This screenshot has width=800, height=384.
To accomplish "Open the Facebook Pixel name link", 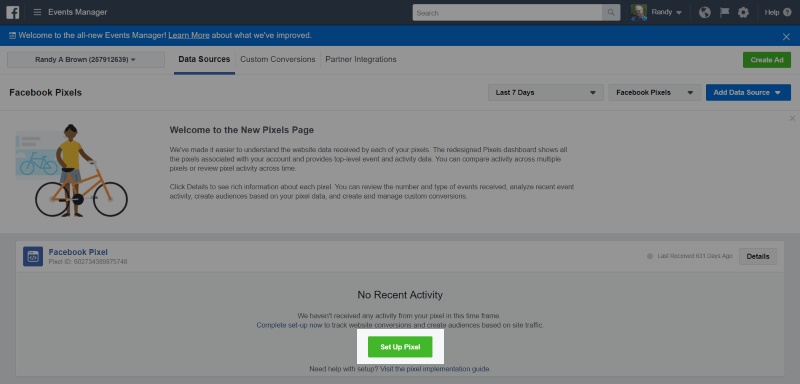I will tap(78, 252).
